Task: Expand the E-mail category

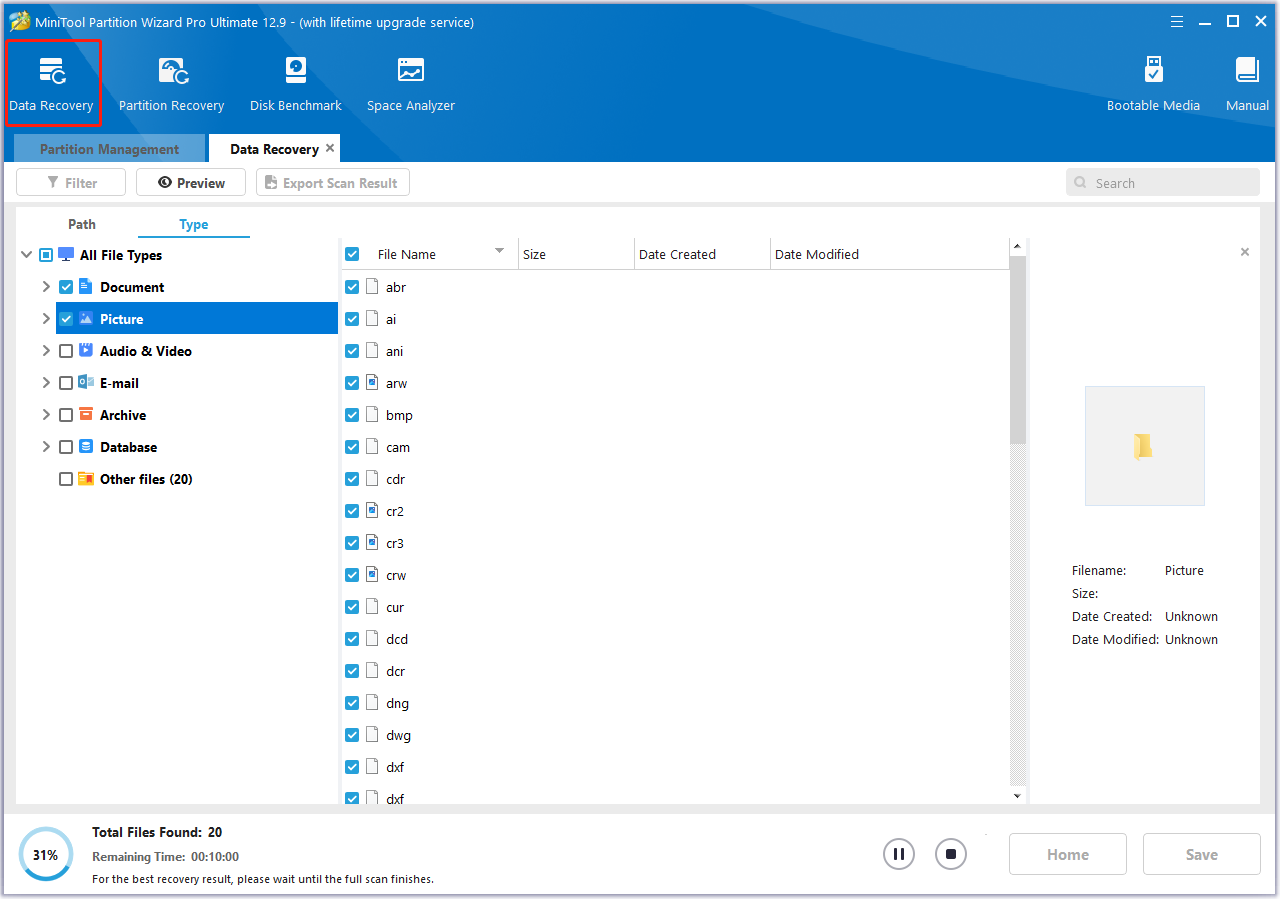Action: click(46, 383)
